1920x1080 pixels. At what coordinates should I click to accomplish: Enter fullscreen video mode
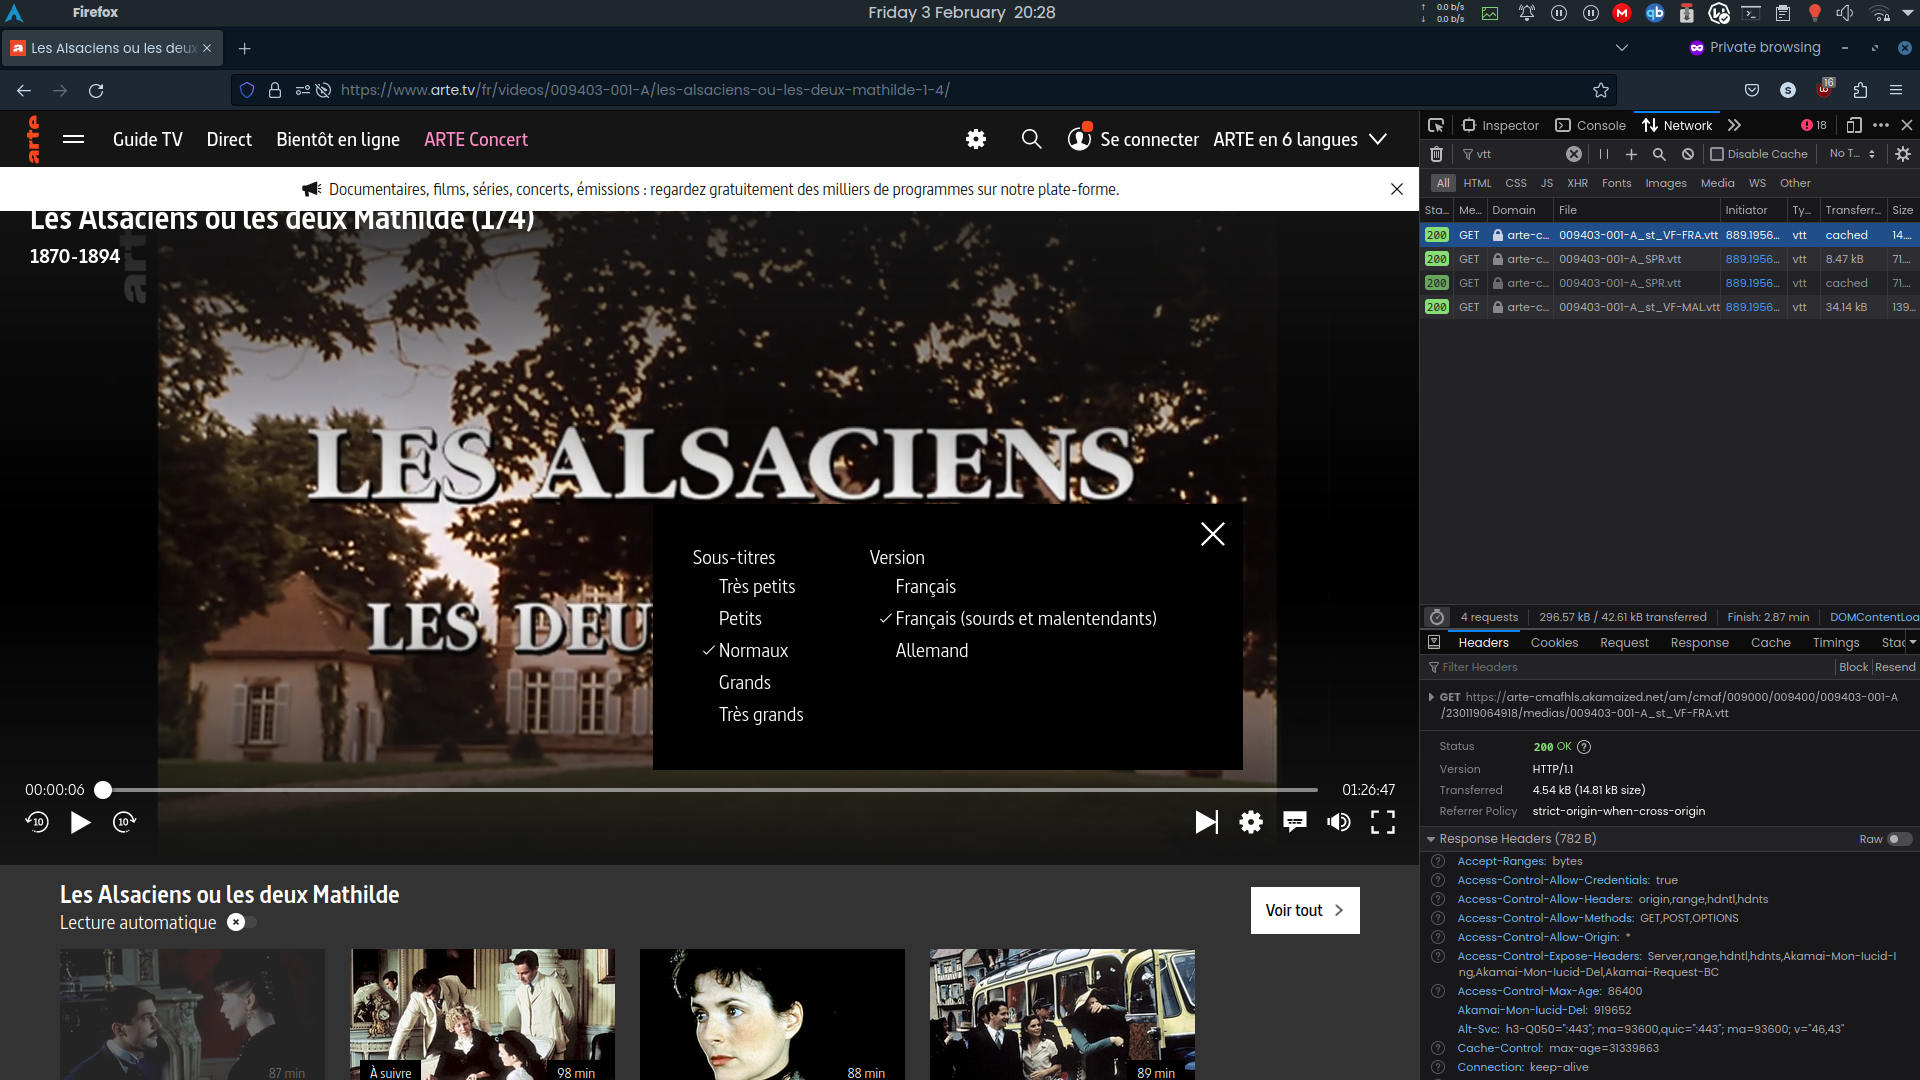click(x=1382, y=822)
